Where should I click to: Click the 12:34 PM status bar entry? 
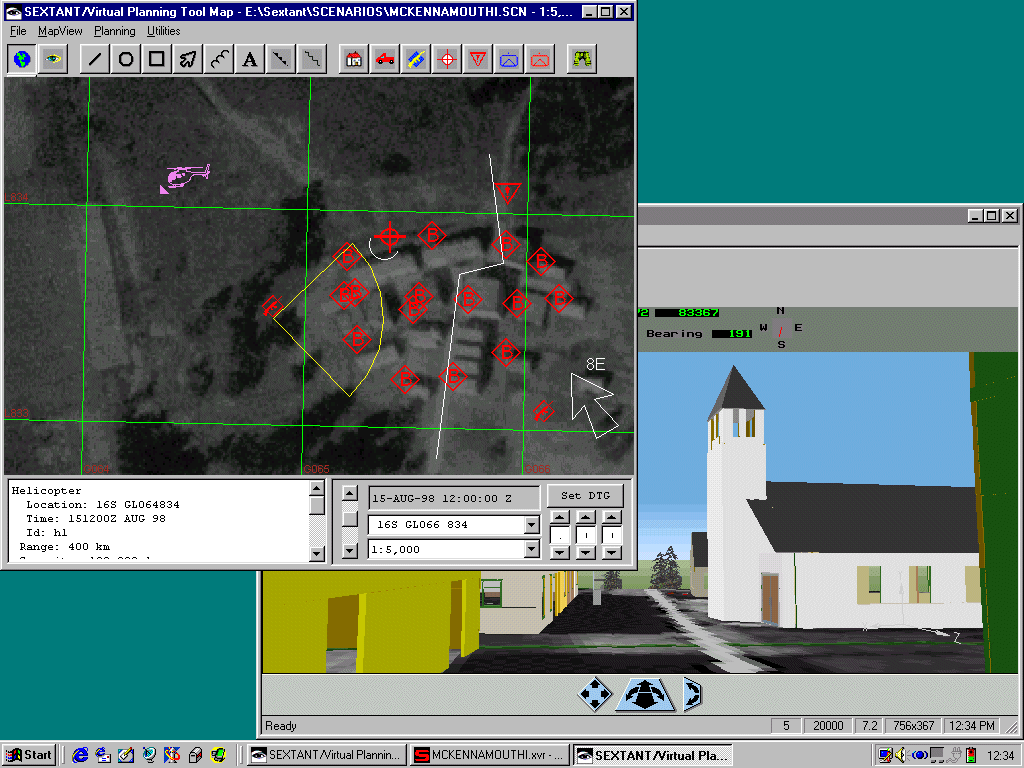click(972, 726)
